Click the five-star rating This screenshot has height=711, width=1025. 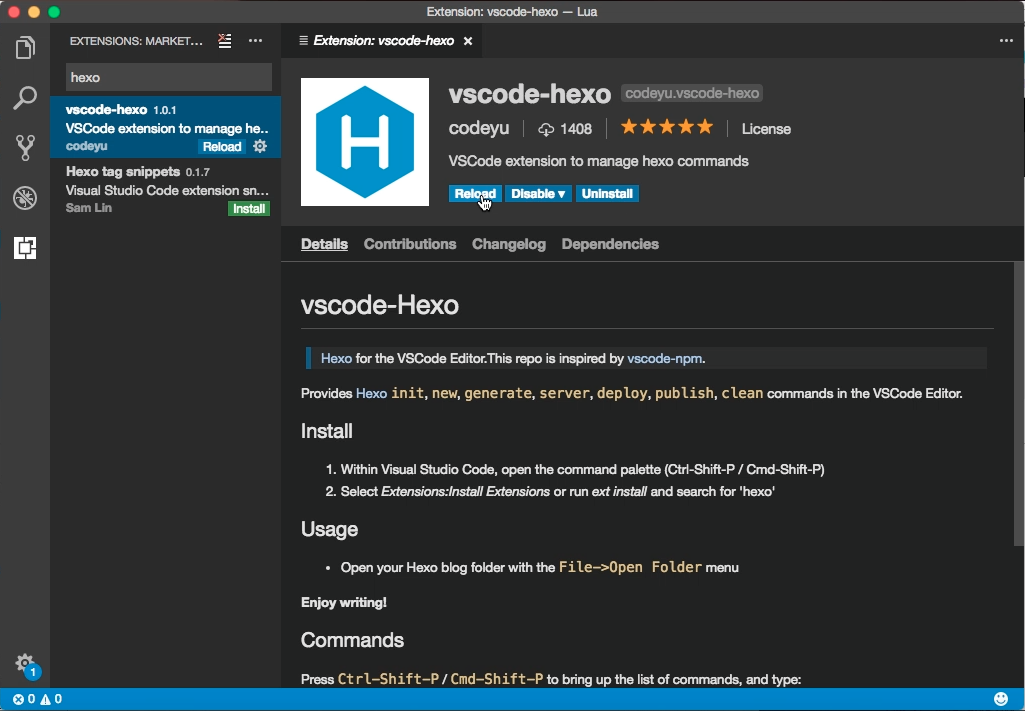667,127
